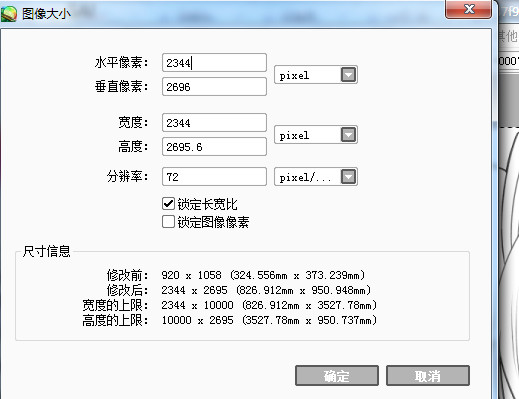The width and height of the screenshot is (519, 399).
Task: Uncheck the 锁定长宽比 checkbox
Action: pos(168,204)
